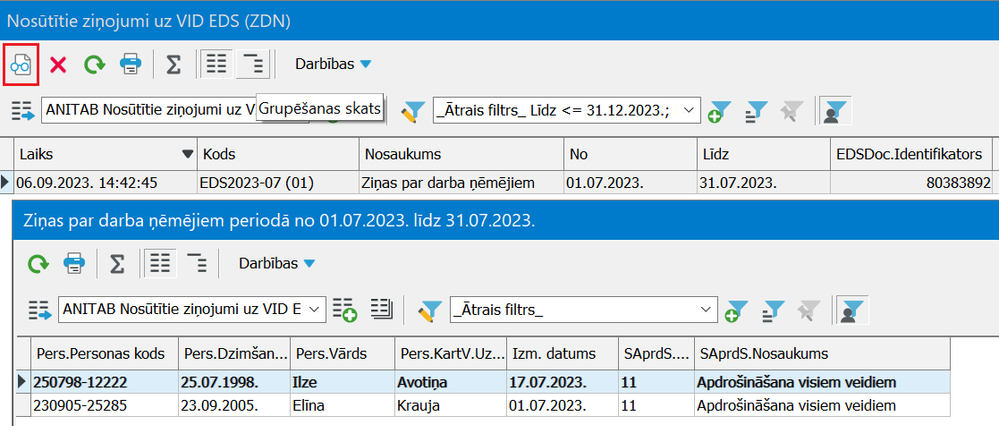Expand the lower _Ātrais filtrs_ dropdown
The image size is (999, 426).
(705, 309)
